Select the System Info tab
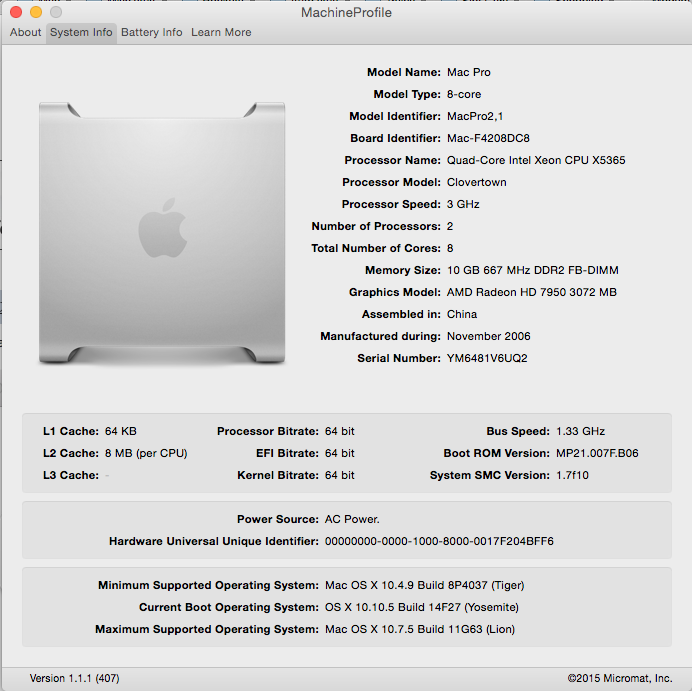 pyautogui.click(x=81, y=33)
